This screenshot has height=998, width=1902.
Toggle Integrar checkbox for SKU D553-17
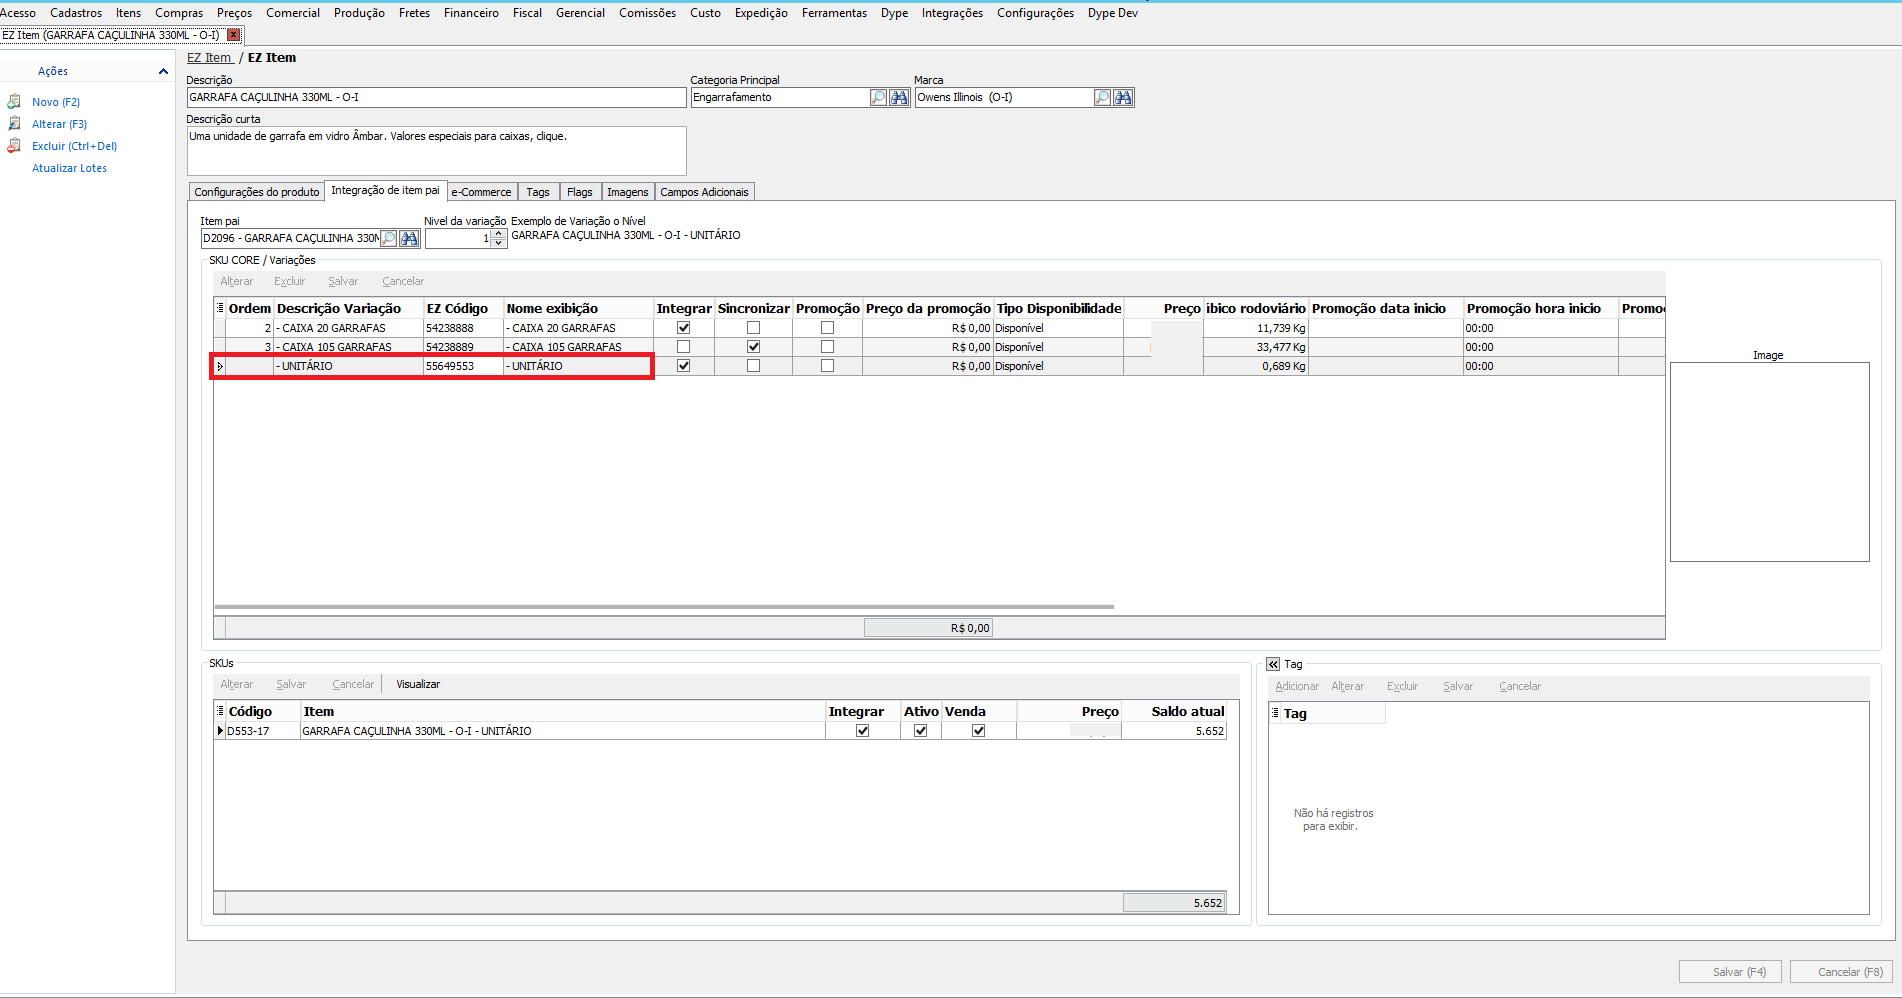[x=863, y=731]
